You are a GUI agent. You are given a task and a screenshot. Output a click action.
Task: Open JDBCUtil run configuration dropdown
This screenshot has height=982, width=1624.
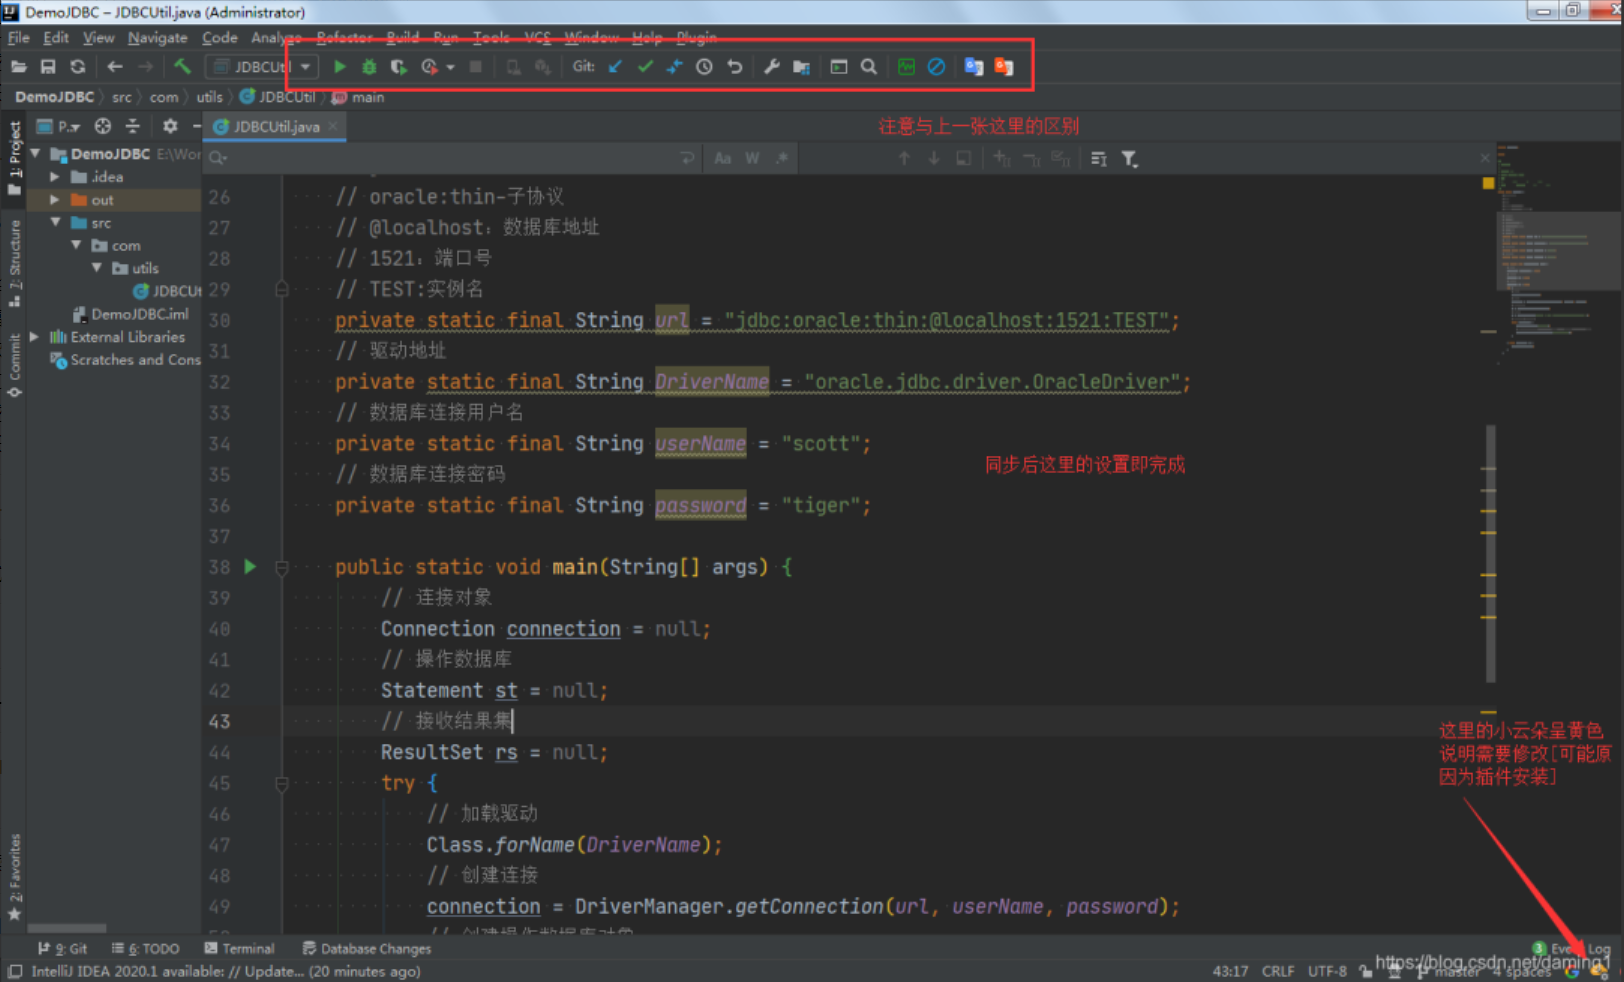point(262,67)
